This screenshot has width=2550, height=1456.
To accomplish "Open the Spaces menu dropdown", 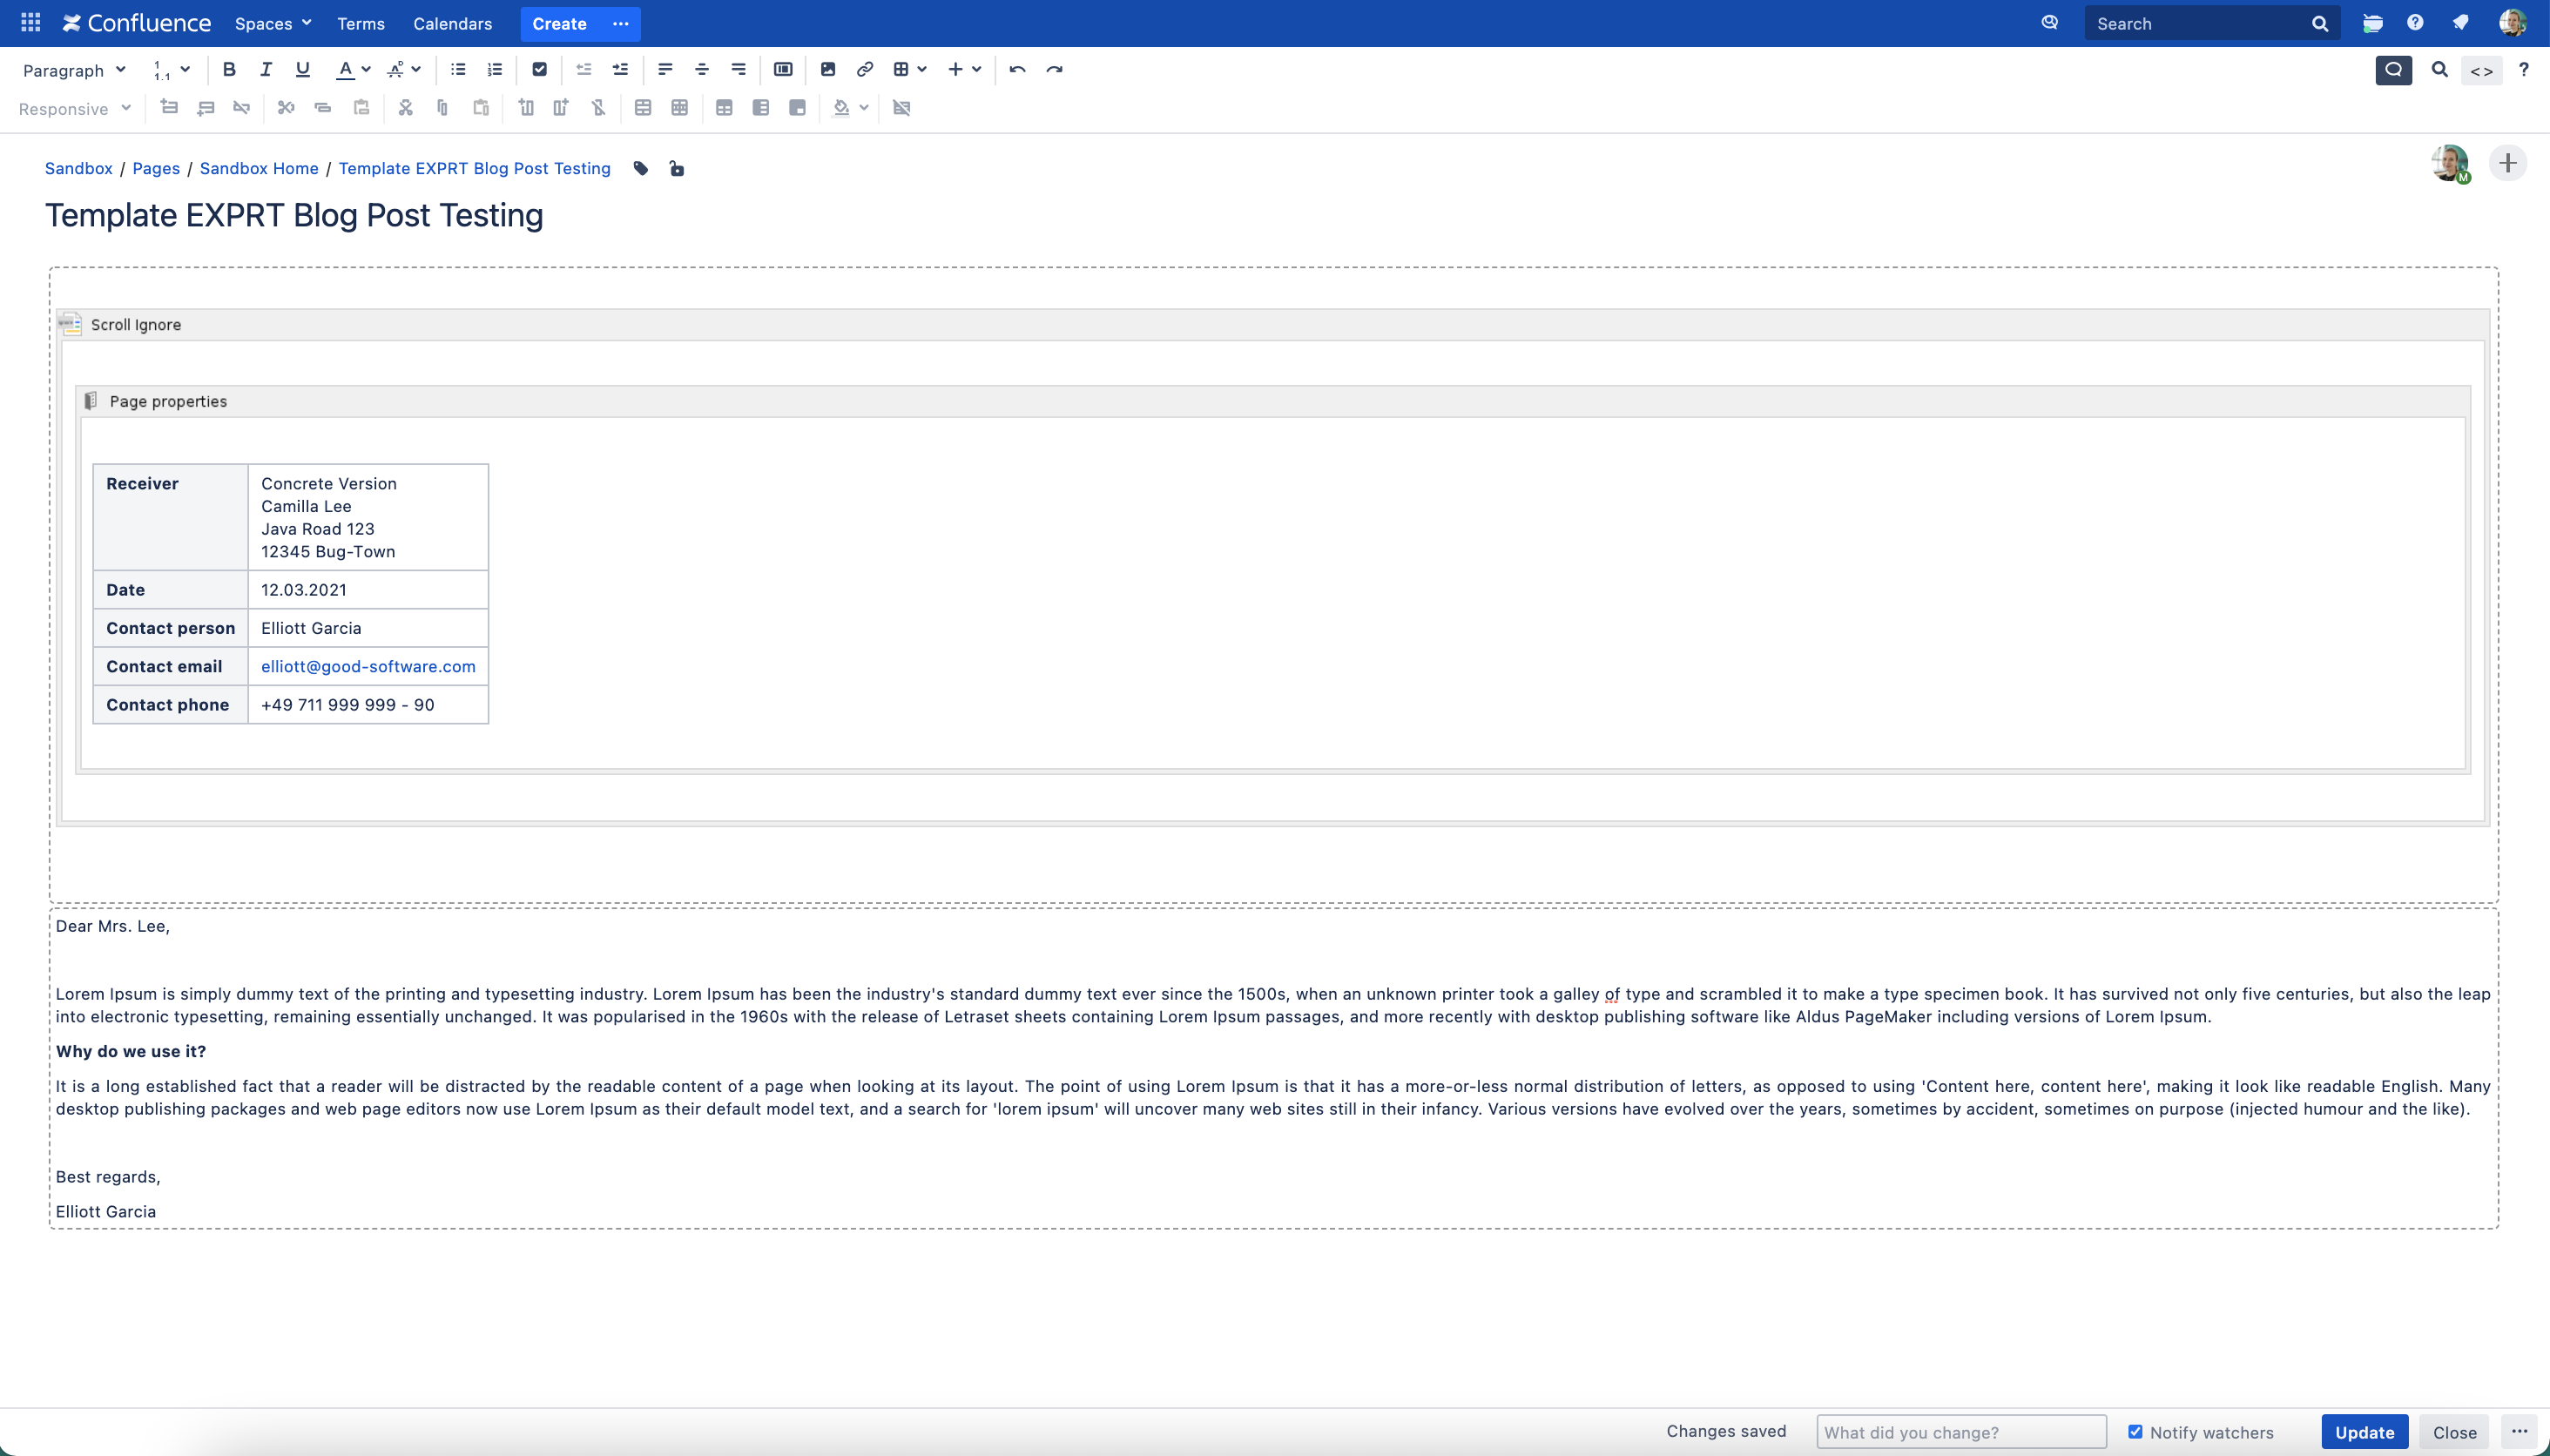I will click(273, 23).
